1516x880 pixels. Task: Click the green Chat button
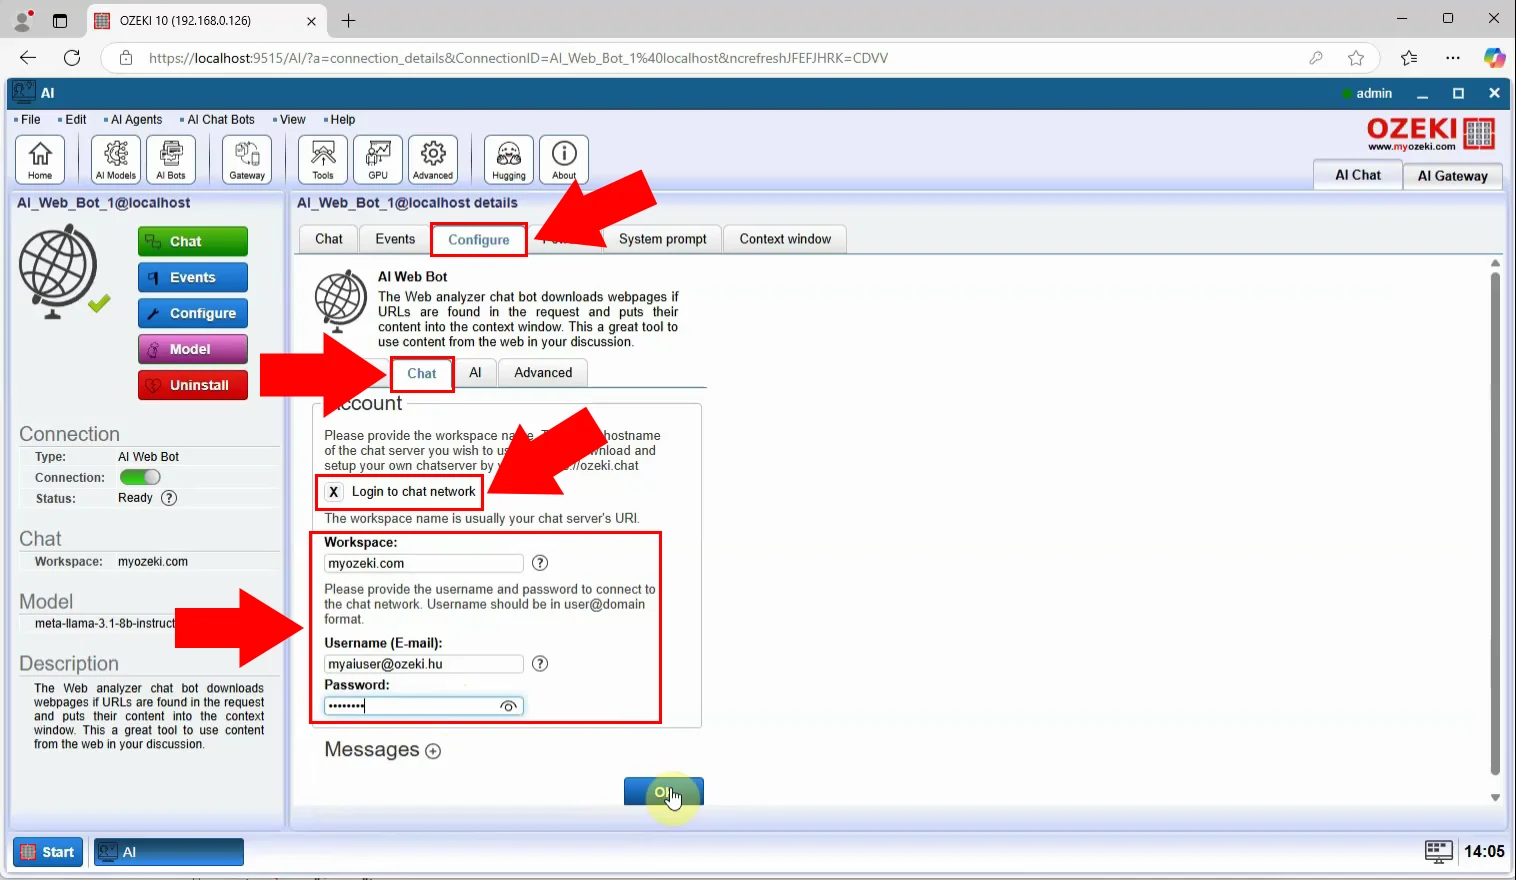point(193,241)
